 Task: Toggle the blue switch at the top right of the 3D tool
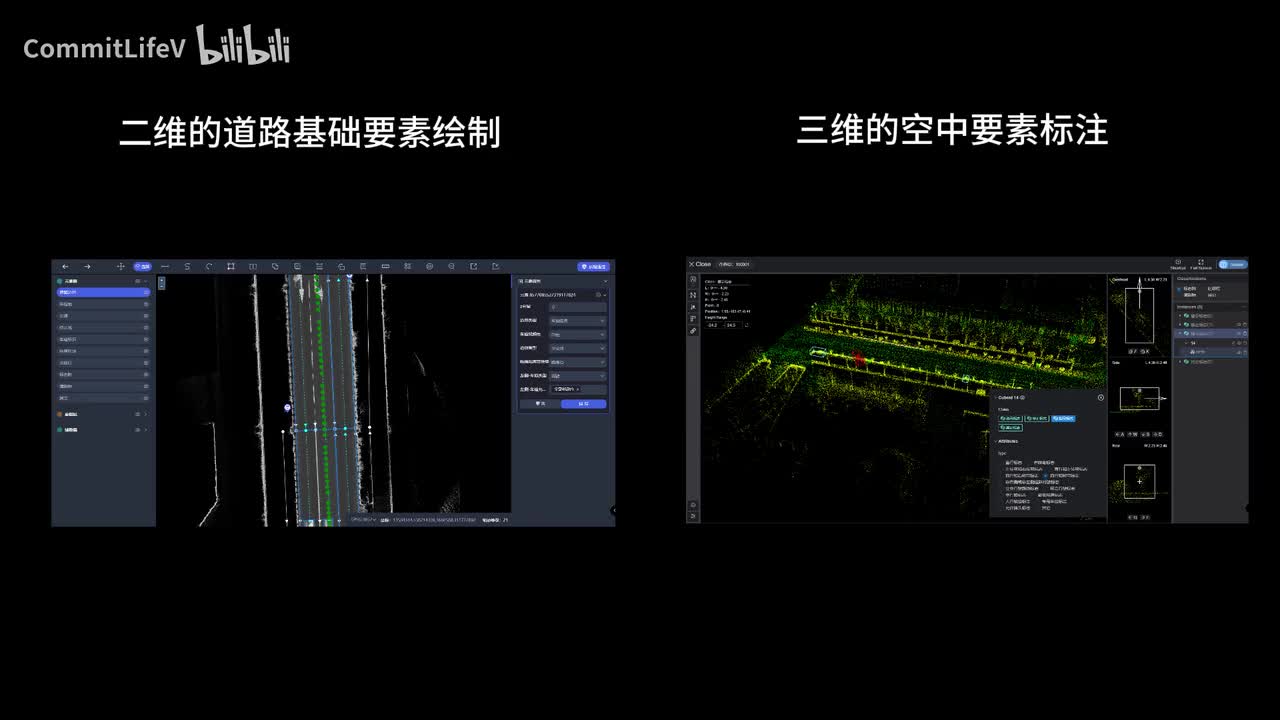1232,264
